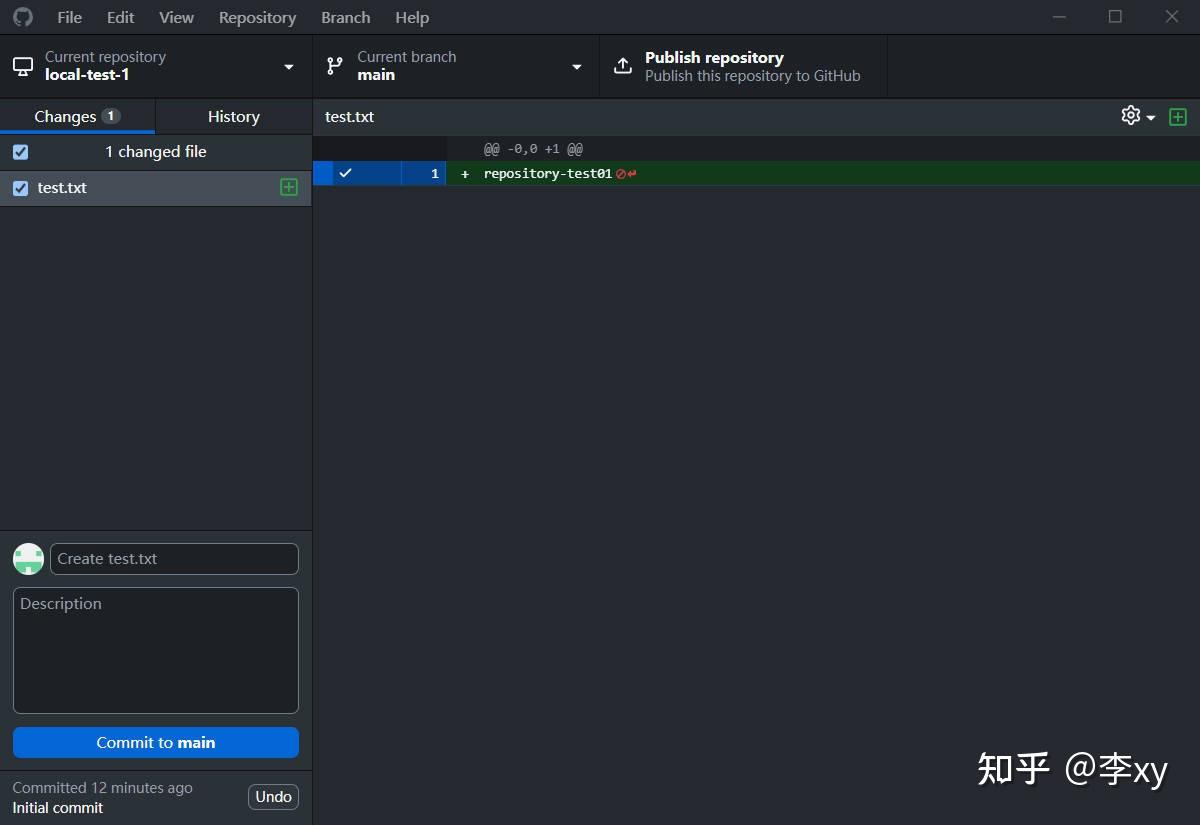Open the Current repository dropdown
This screenshot has width=1200, height=825.
(288, 66)
